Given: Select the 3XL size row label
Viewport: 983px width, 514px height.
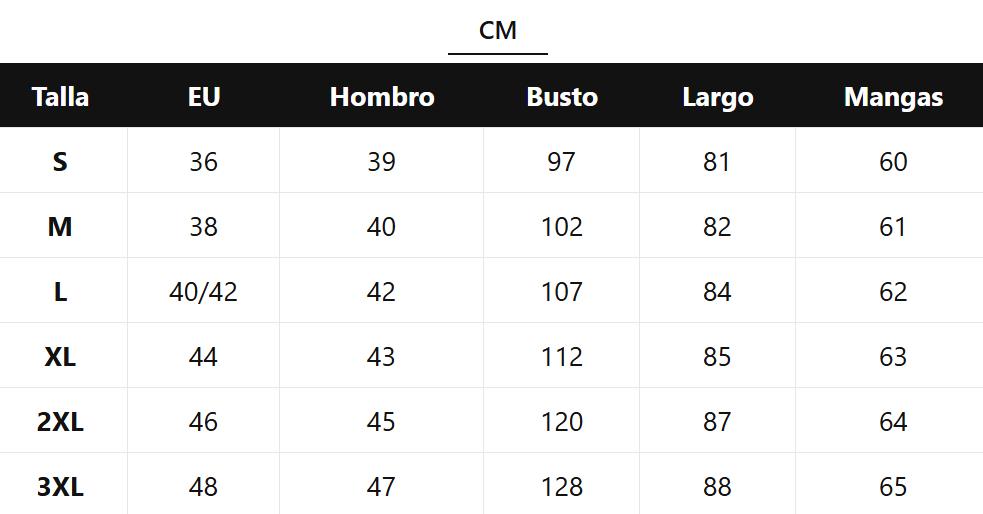Looking at the screenshot, I should point(60,487).
